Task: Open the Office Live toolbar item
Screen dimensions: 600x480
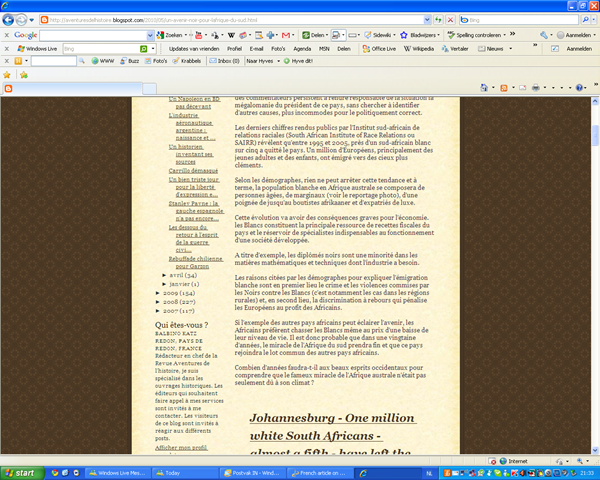Action: (380, 49)
